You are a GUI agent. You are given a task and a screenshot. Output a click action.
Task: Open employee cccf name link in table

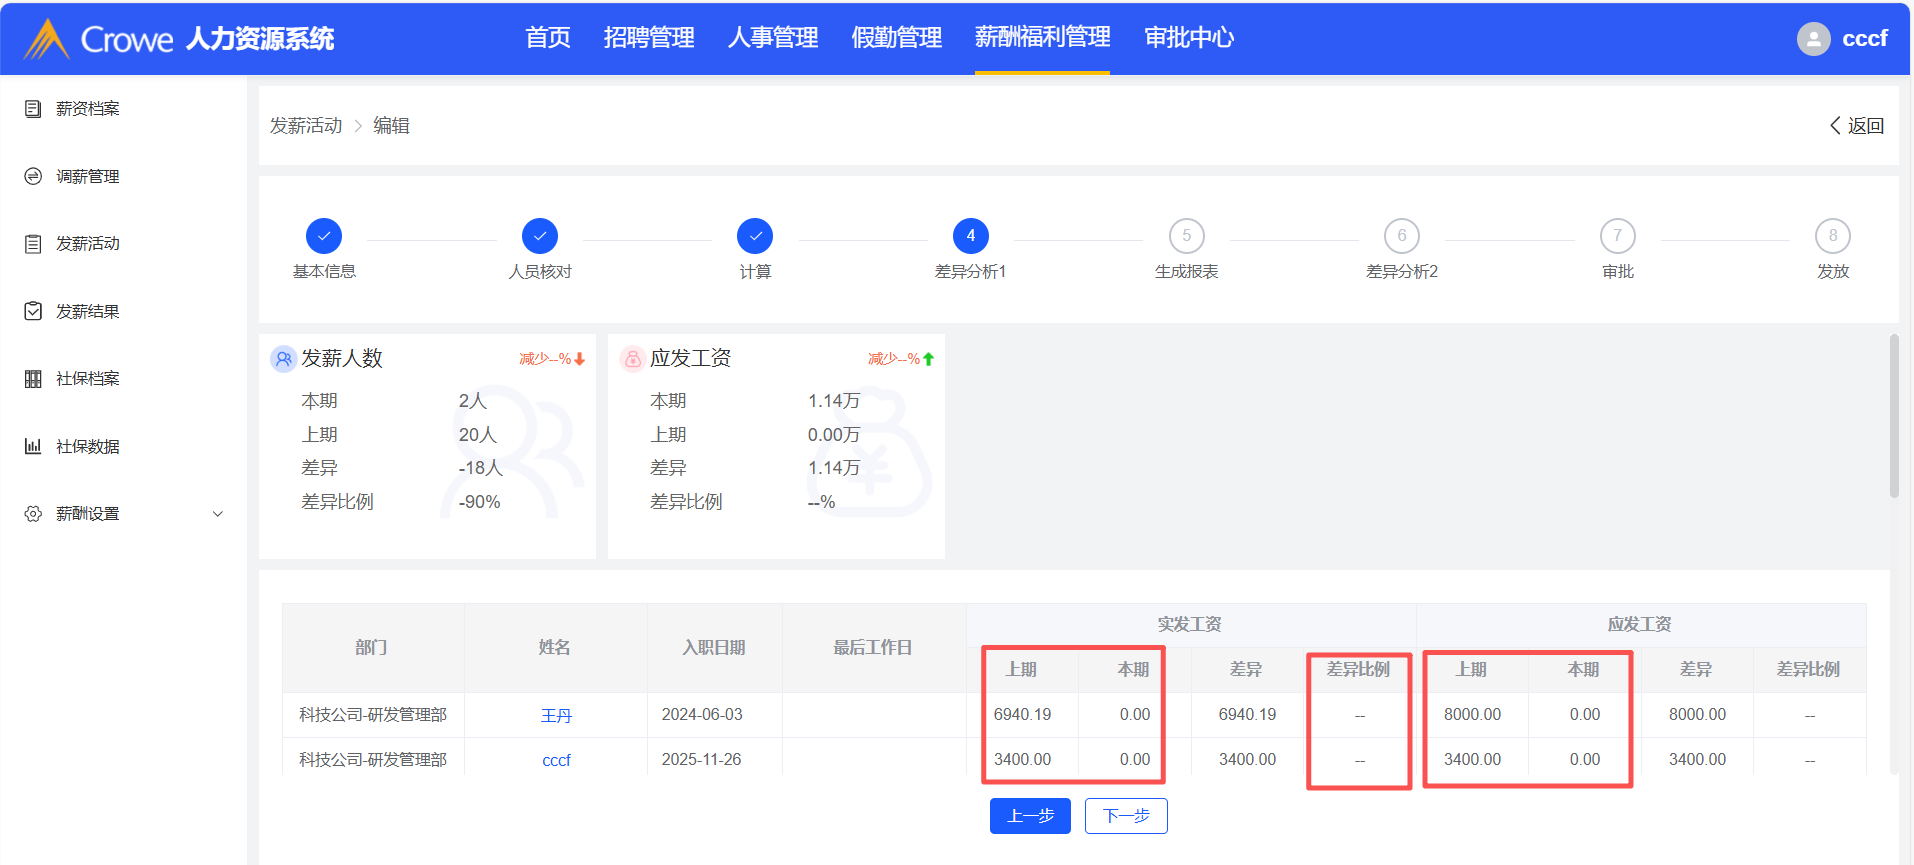point(556,761)
